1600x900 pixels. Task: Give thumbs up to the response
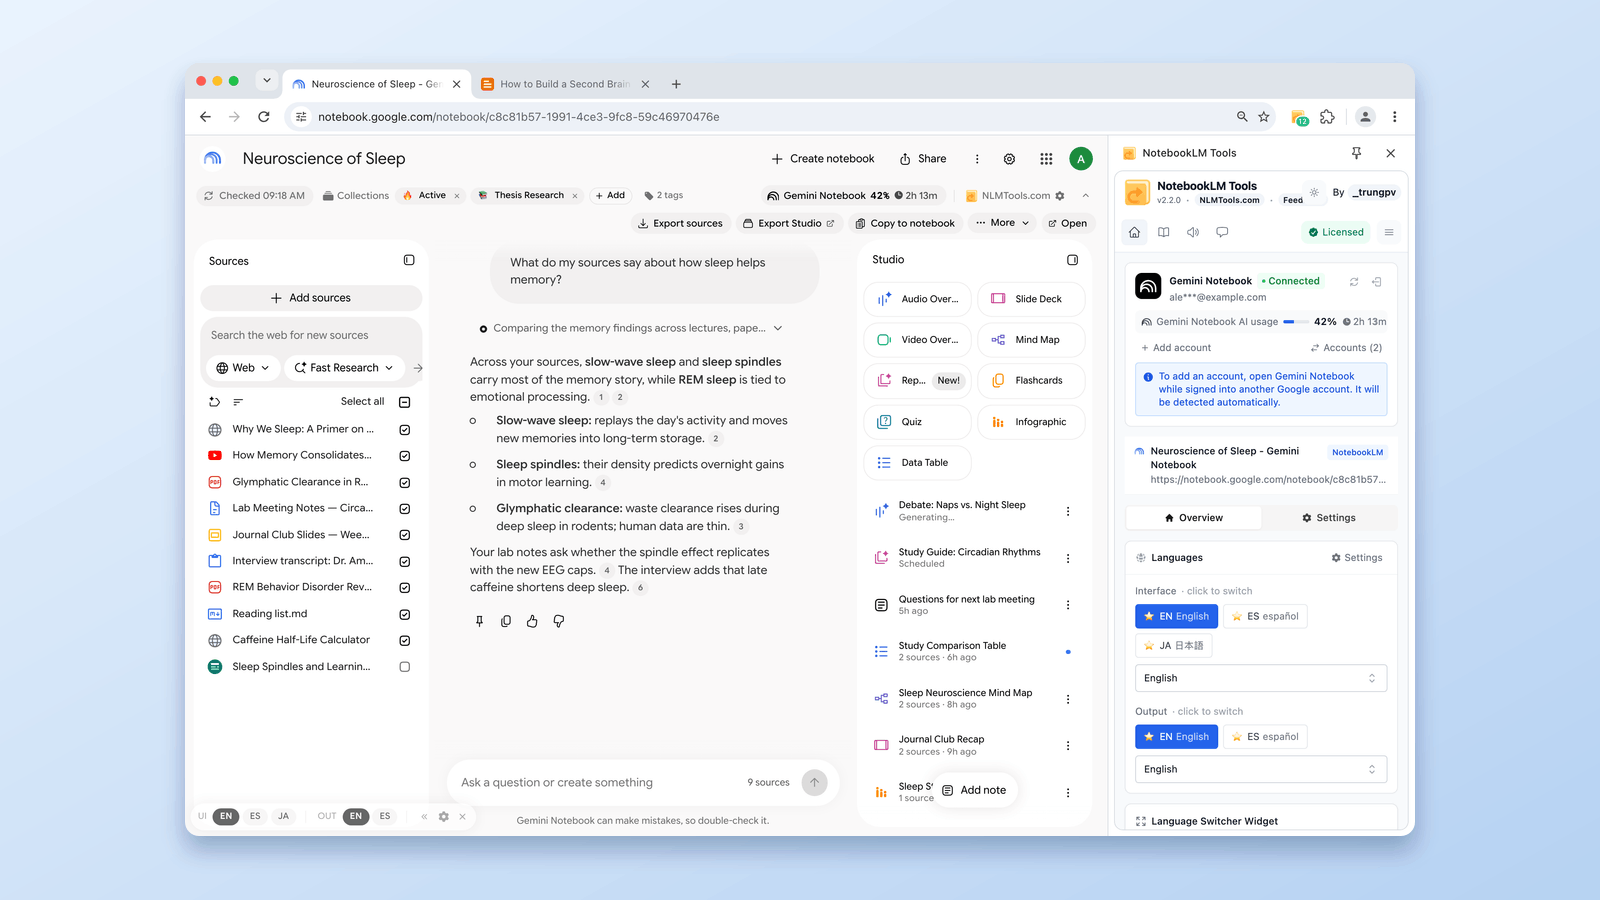pyautogui.click(x=532, y=621)
